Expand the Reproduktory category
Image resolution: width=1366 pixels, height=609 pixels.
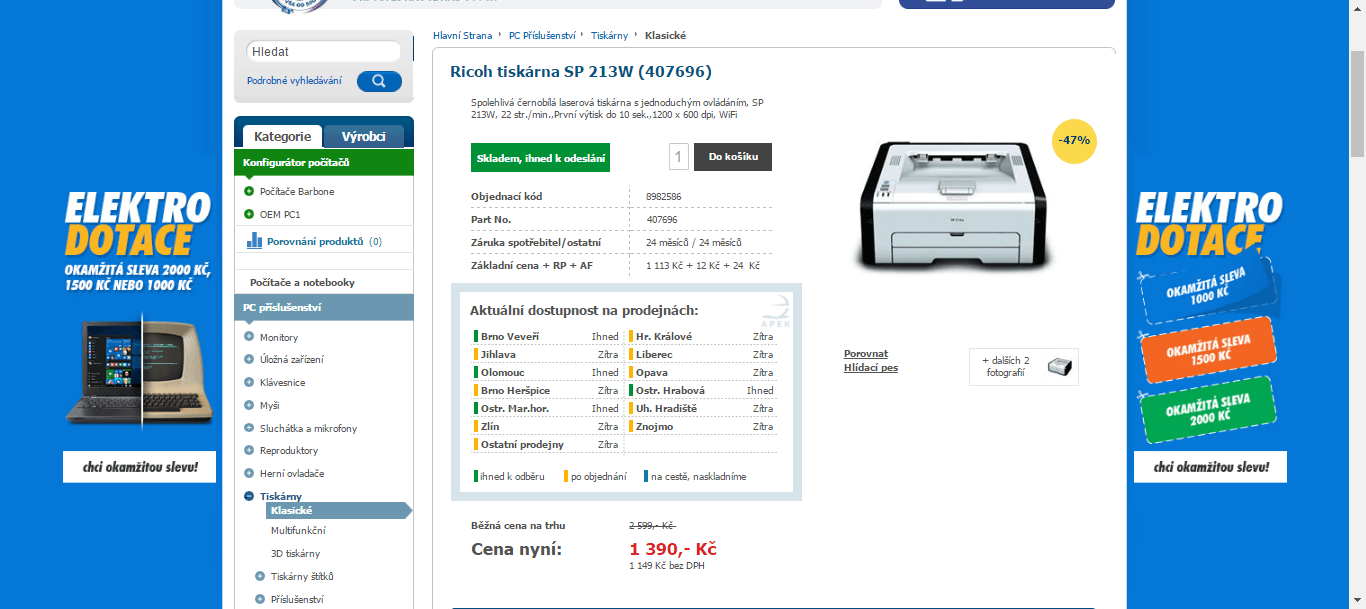[249, 450]
